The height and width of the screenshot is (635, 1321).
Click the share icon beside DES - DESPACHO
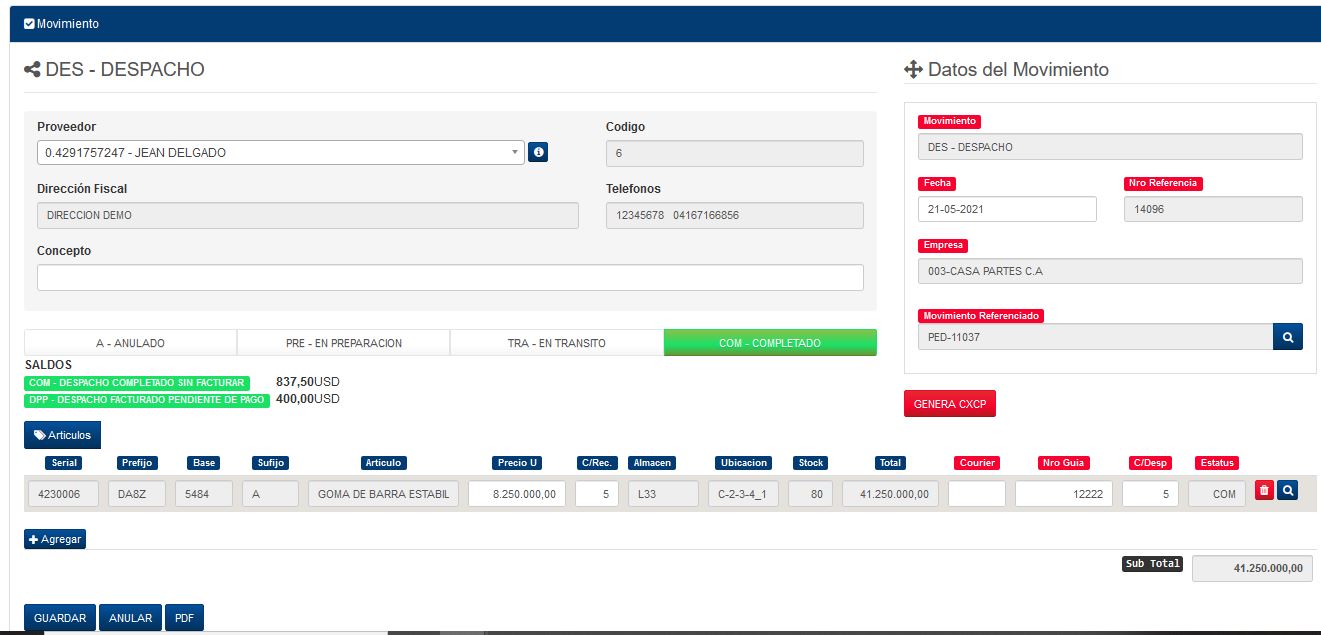[32, 70]
